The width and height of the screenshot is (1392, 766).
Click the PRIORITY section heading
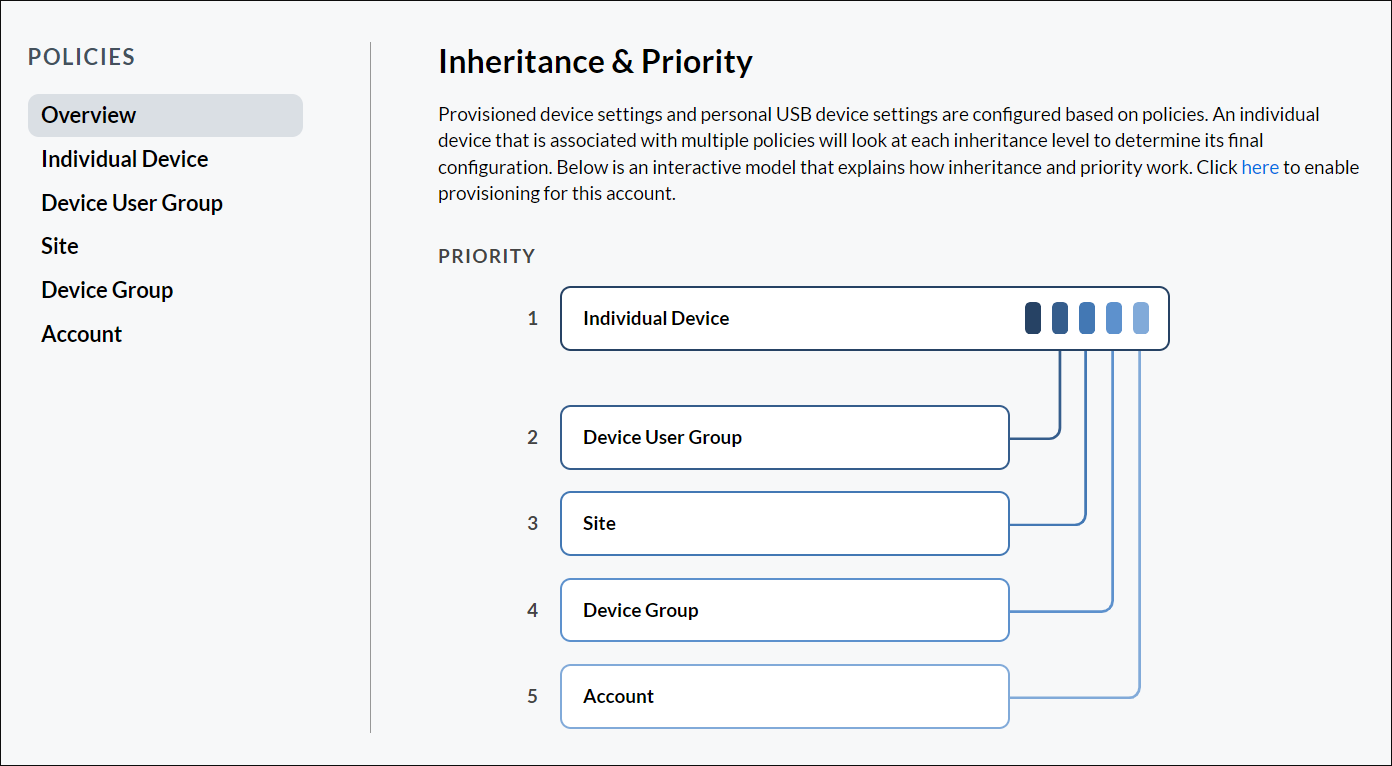487,256
